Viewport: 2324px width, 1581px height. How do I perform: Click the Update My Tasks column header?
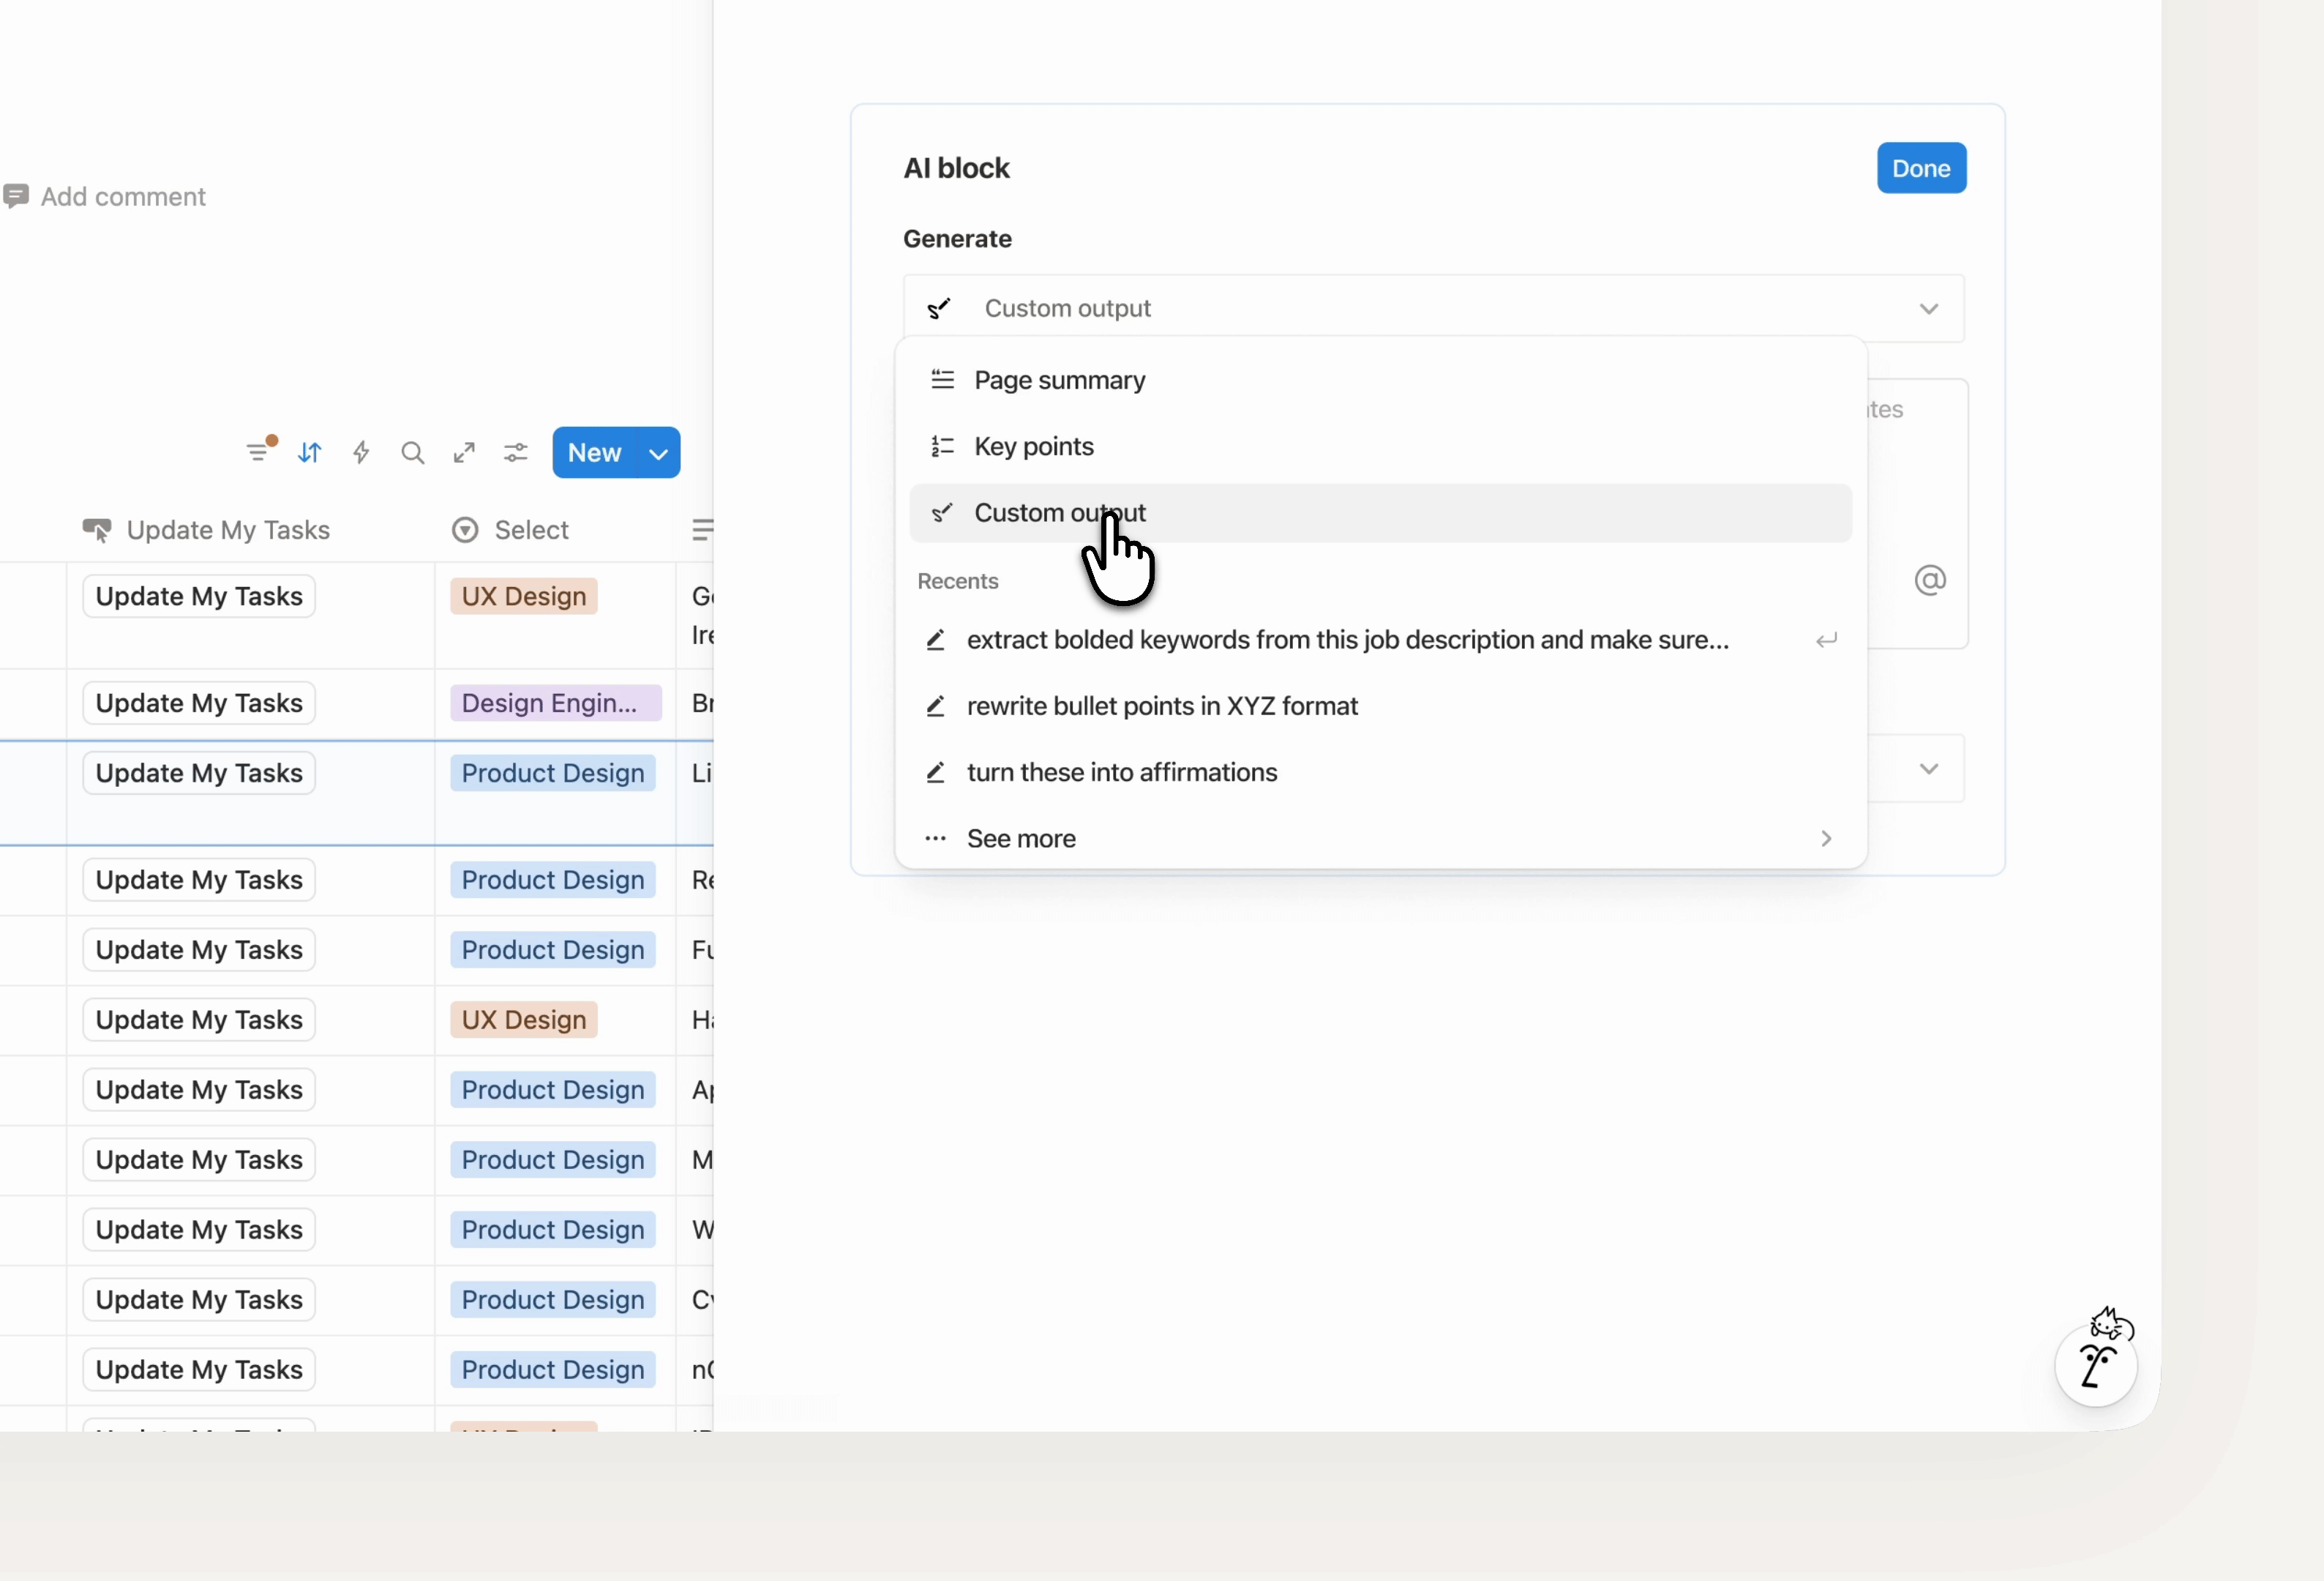[x=207, y=529]
